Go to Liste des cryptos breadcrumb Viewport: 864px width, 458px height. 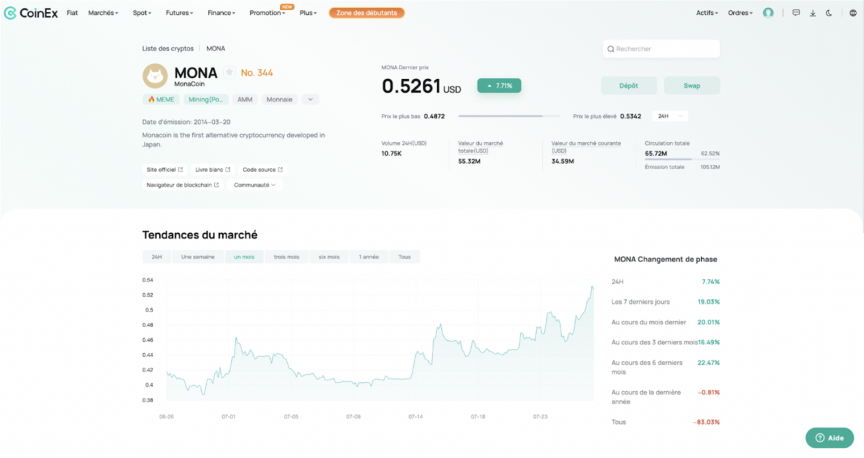(168, 49)
